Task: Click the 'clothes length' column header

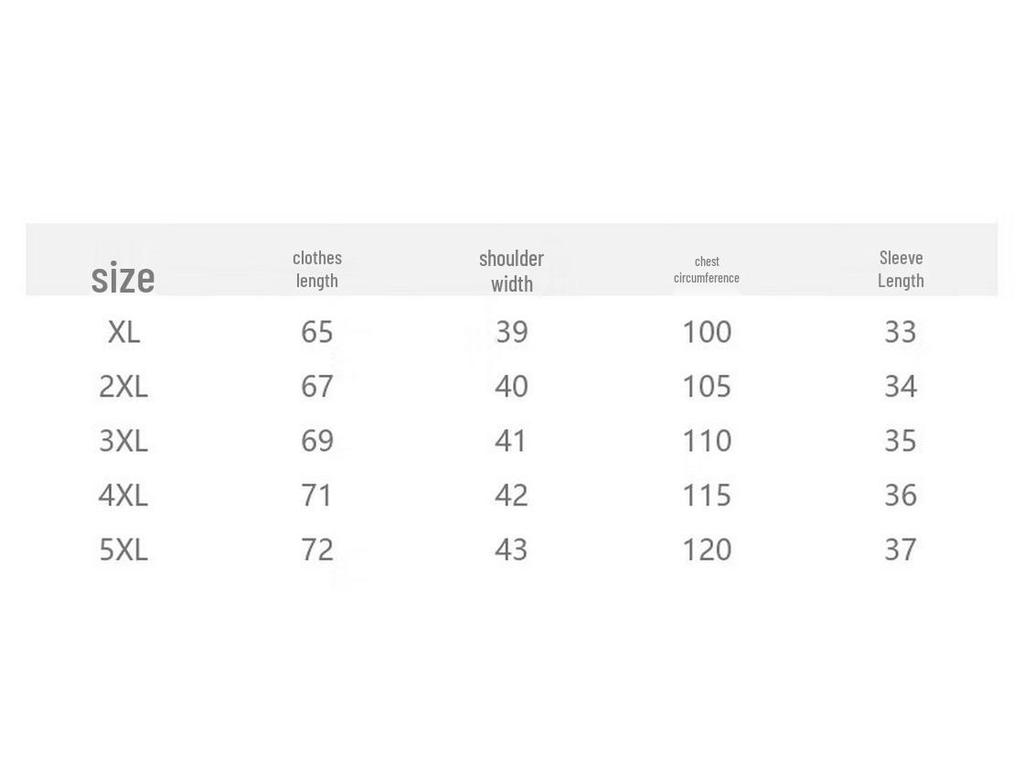Action: [317, 269]
